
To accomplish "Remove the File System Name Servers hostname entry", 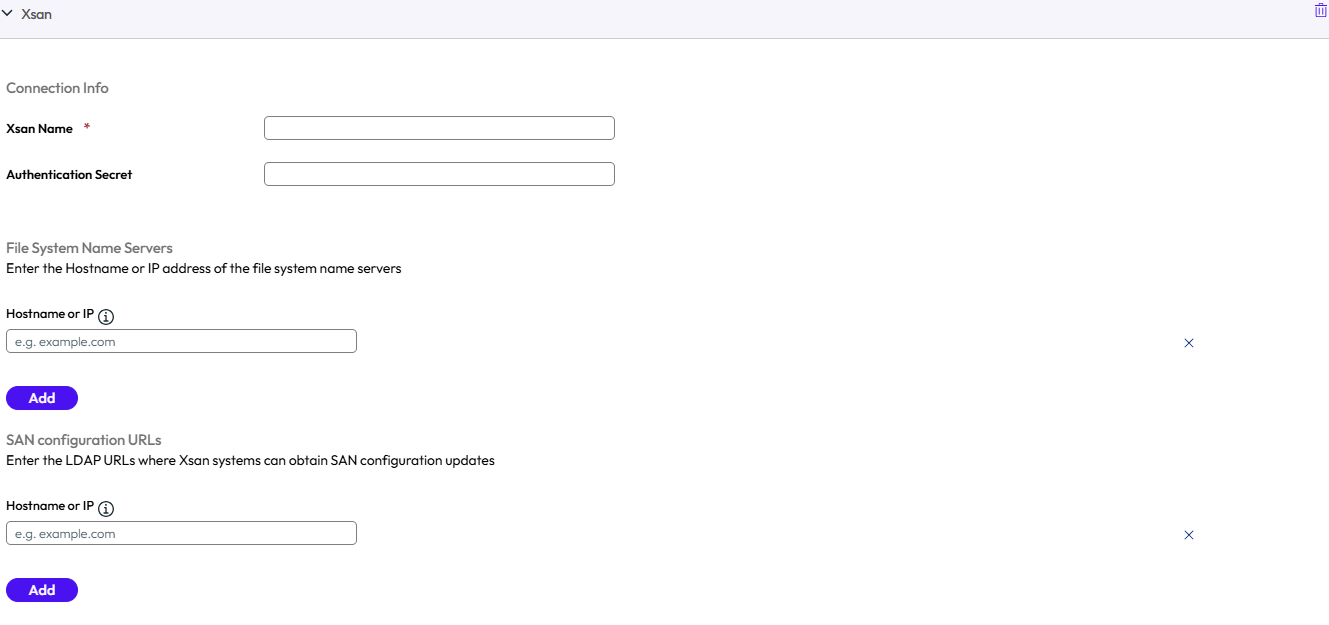I will coord(1189,343).
